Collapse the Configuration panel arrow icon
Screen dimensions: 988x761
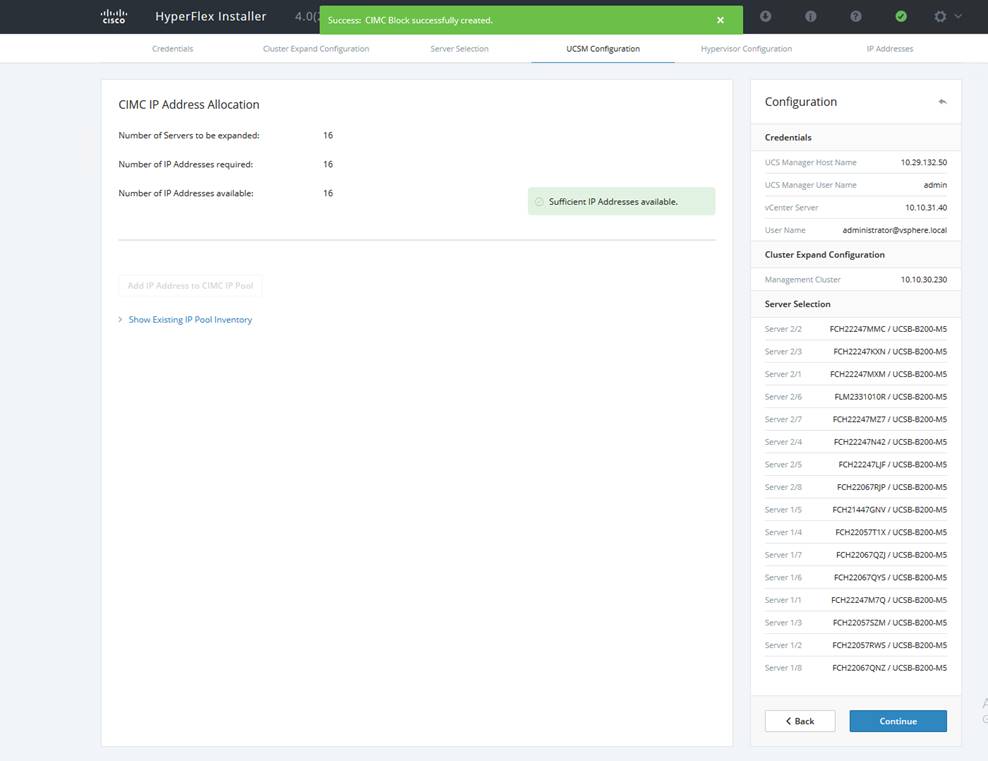(x=942, y=101)
